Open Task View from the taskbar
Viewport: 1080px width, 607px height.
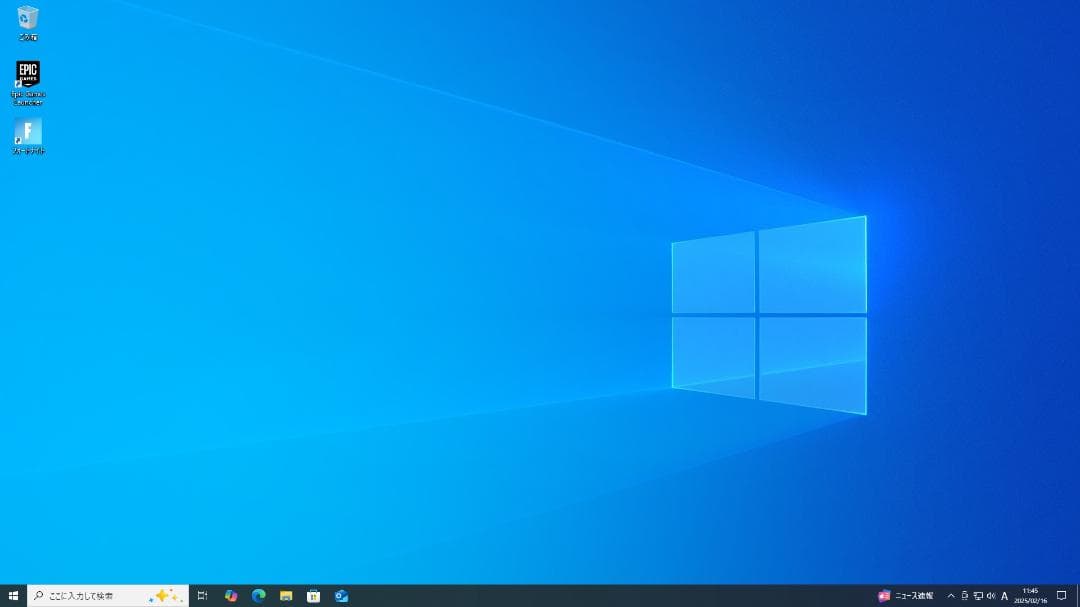coord(202,596)
